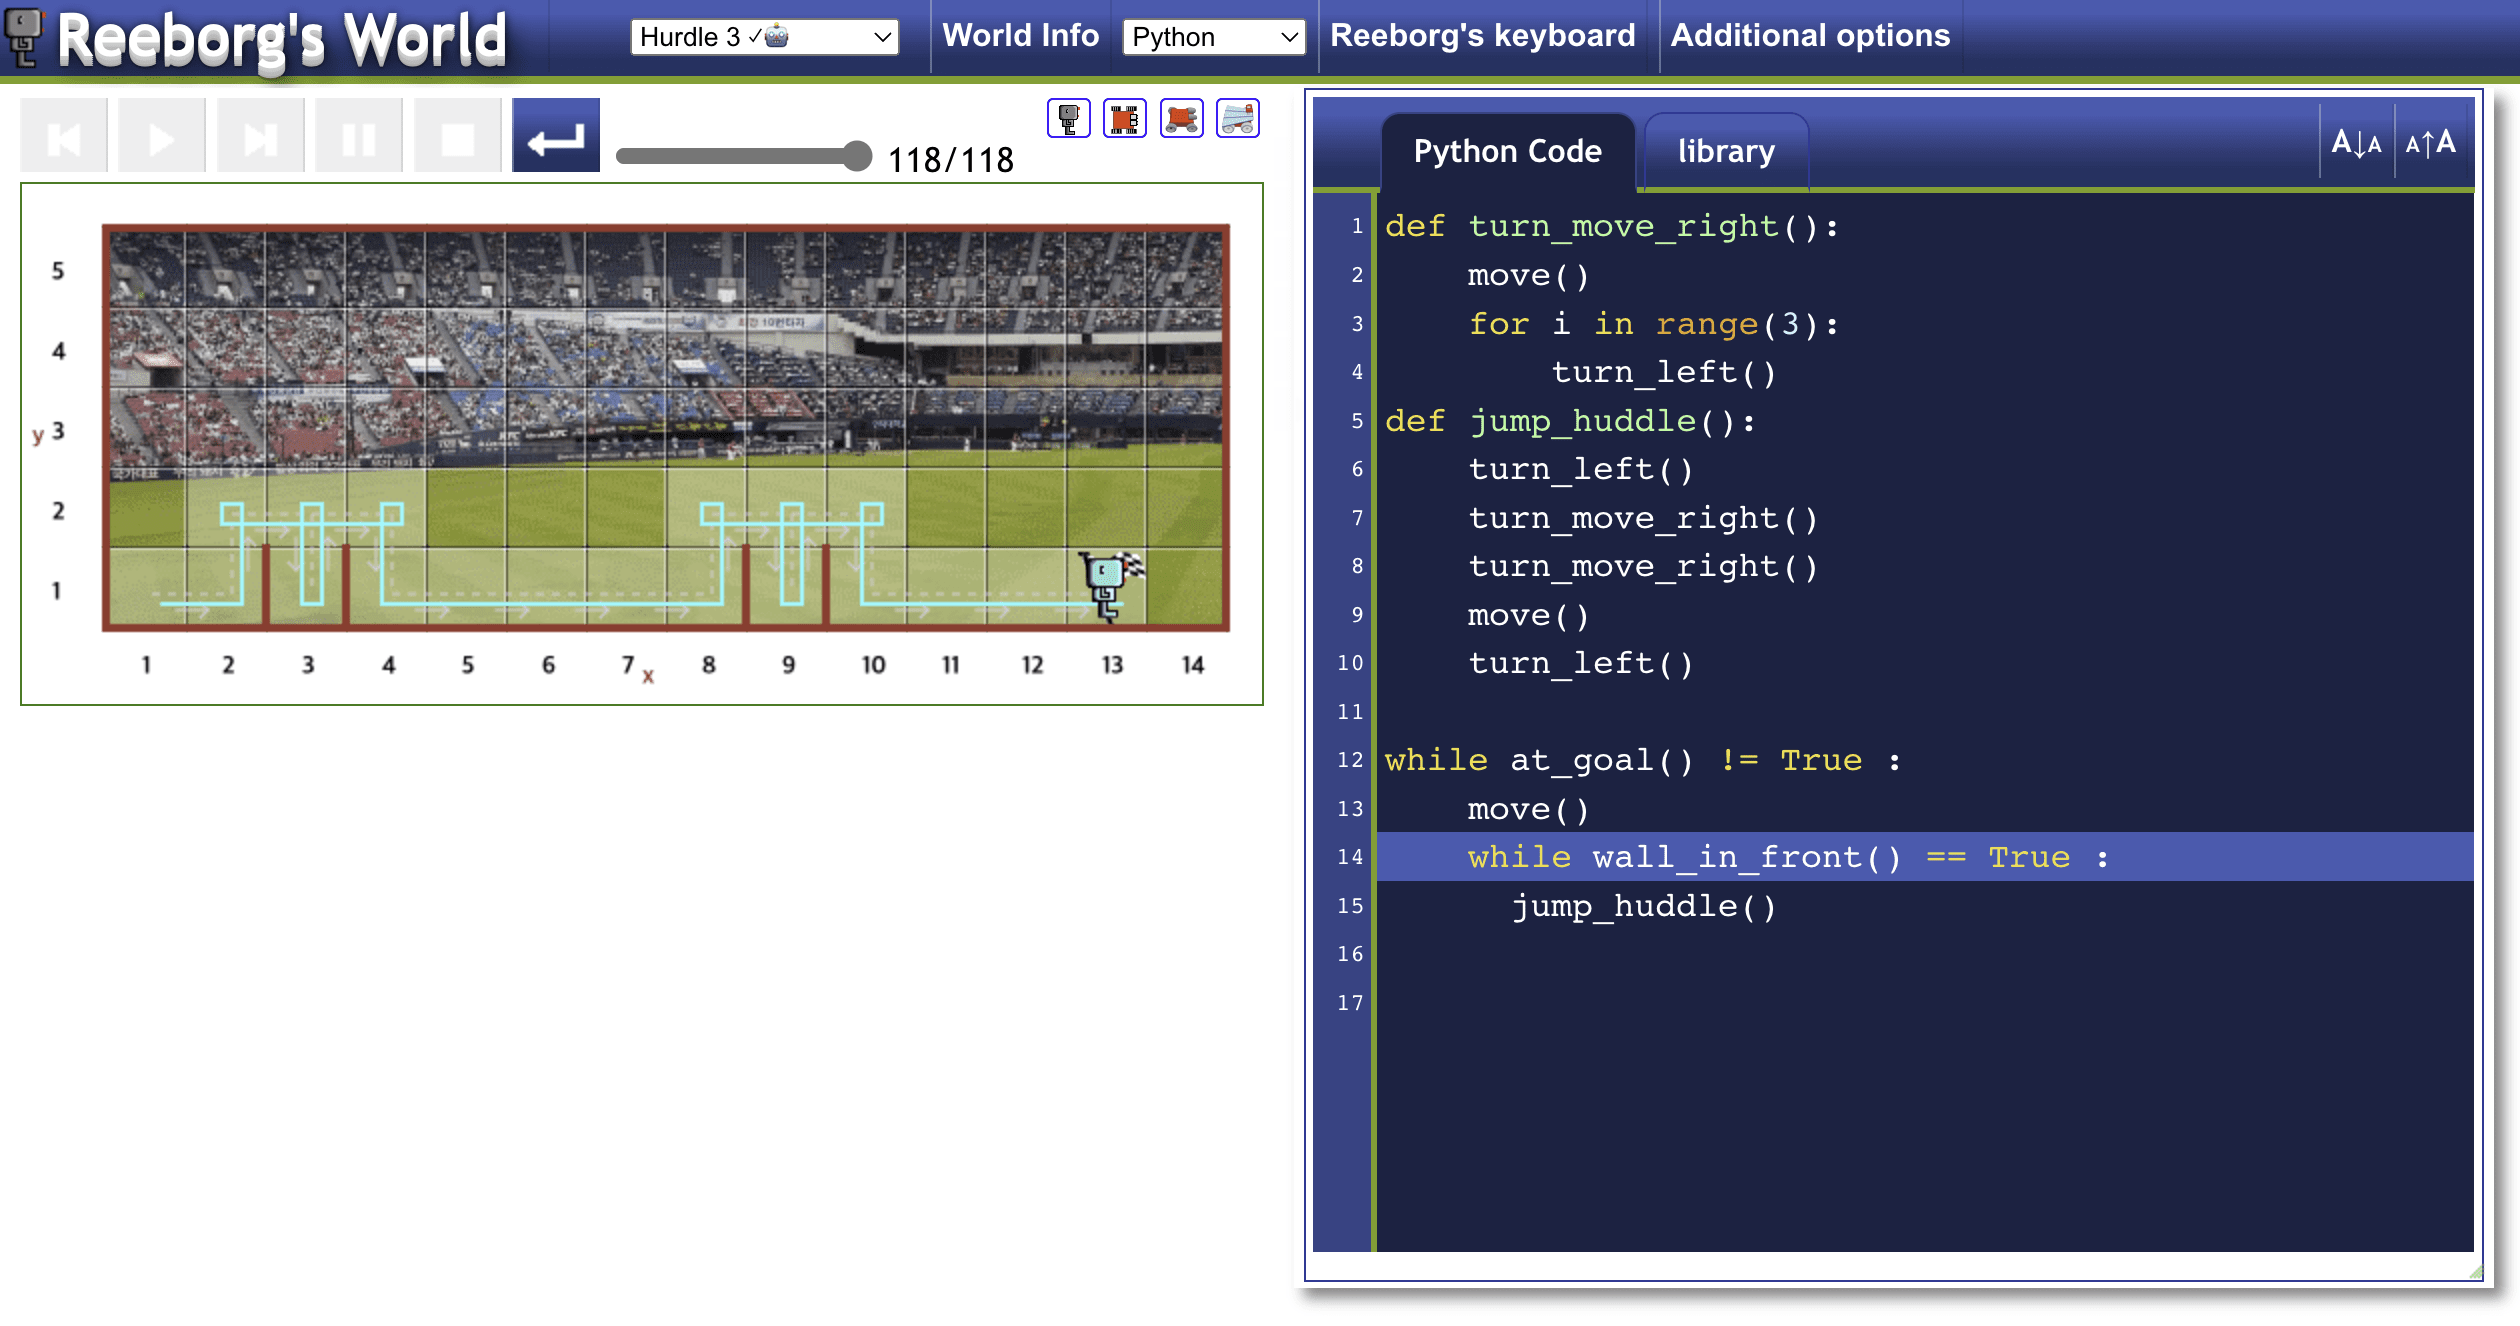Increase the editor font size

[2431, 144]
